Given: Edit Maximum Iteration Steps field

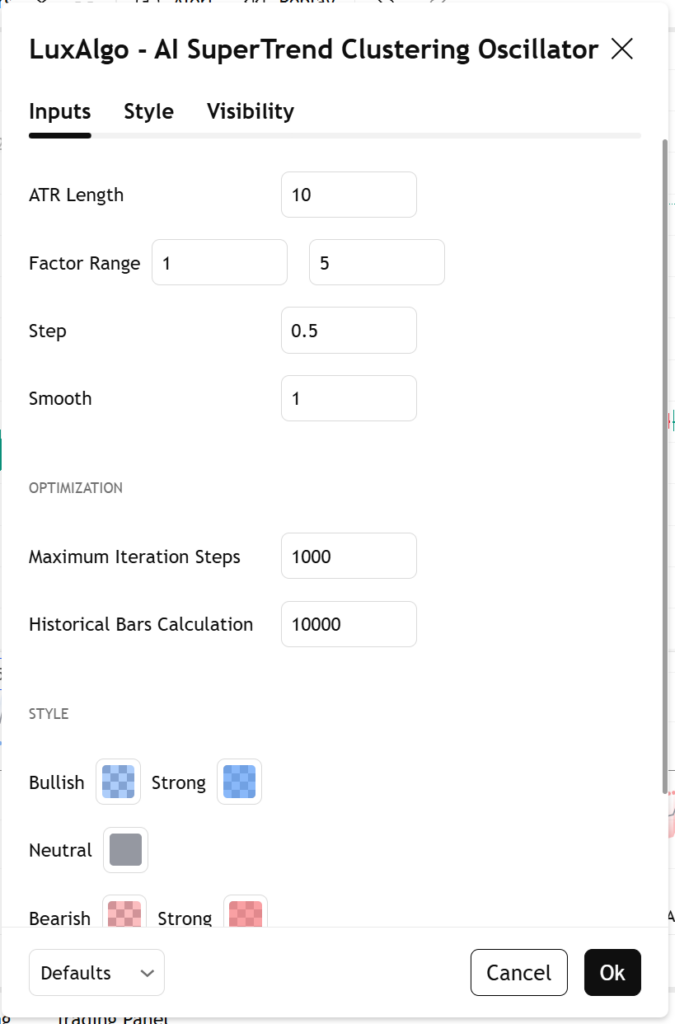Looking at the screenshot, I should tap(348, 556).
